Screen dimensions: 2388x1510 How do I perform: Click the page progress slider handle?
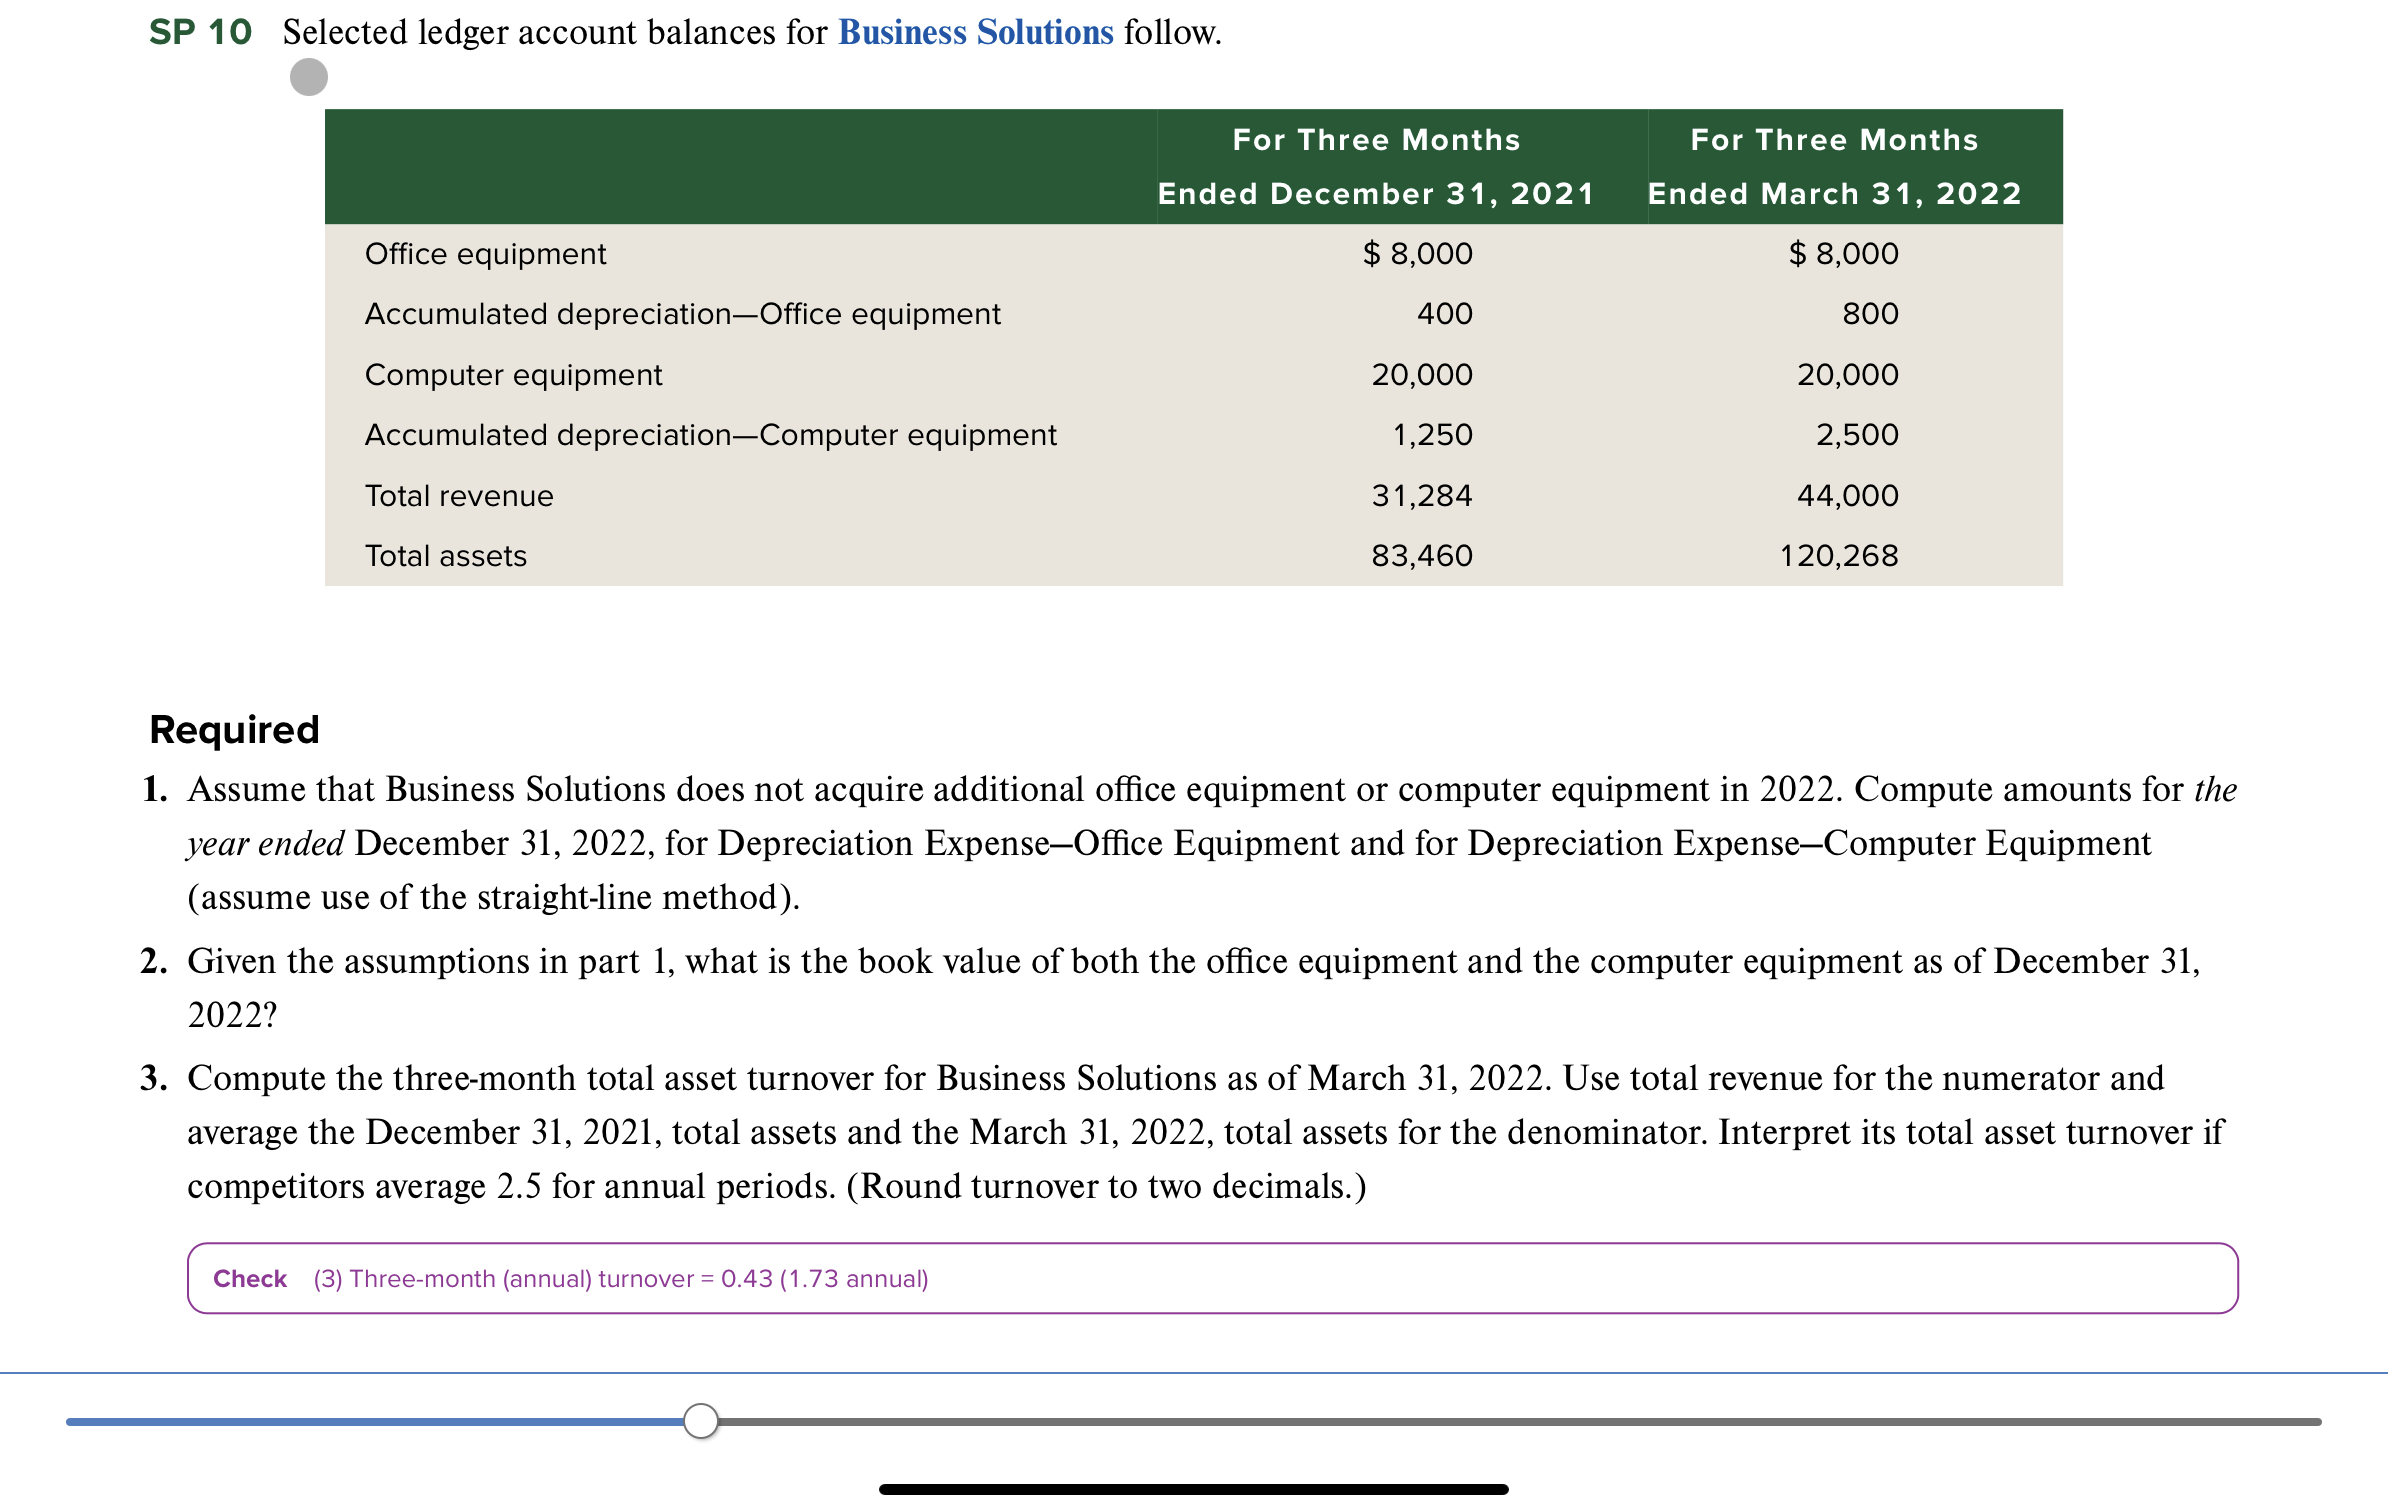point(700,1420)
